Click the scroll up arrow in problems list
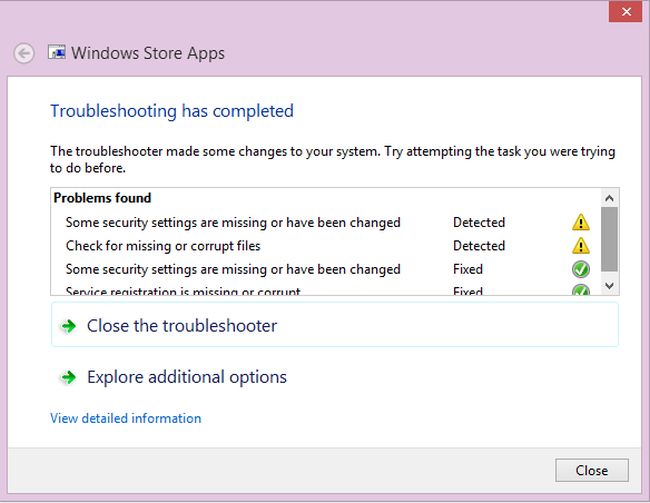 tap(609, 198)
